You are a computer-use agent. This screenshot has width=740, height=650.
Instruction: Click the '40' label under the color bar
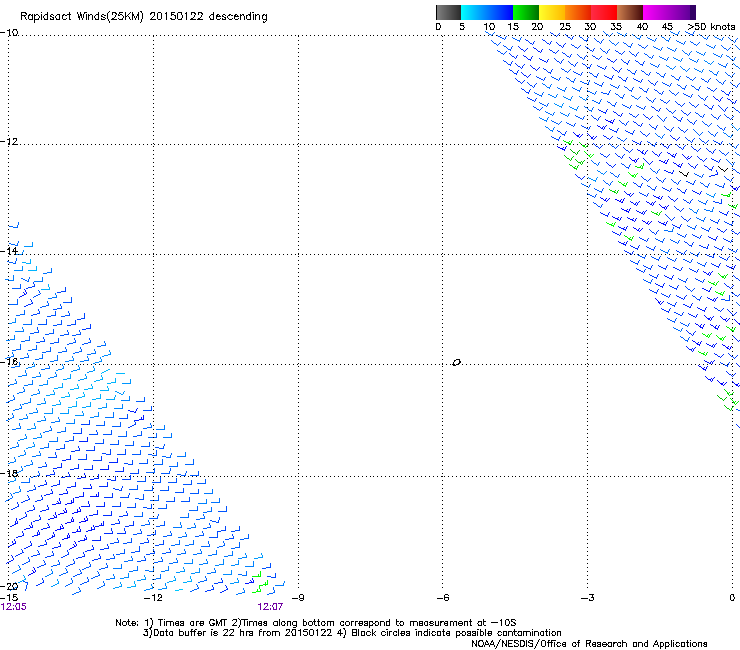[x=642, y=27]
